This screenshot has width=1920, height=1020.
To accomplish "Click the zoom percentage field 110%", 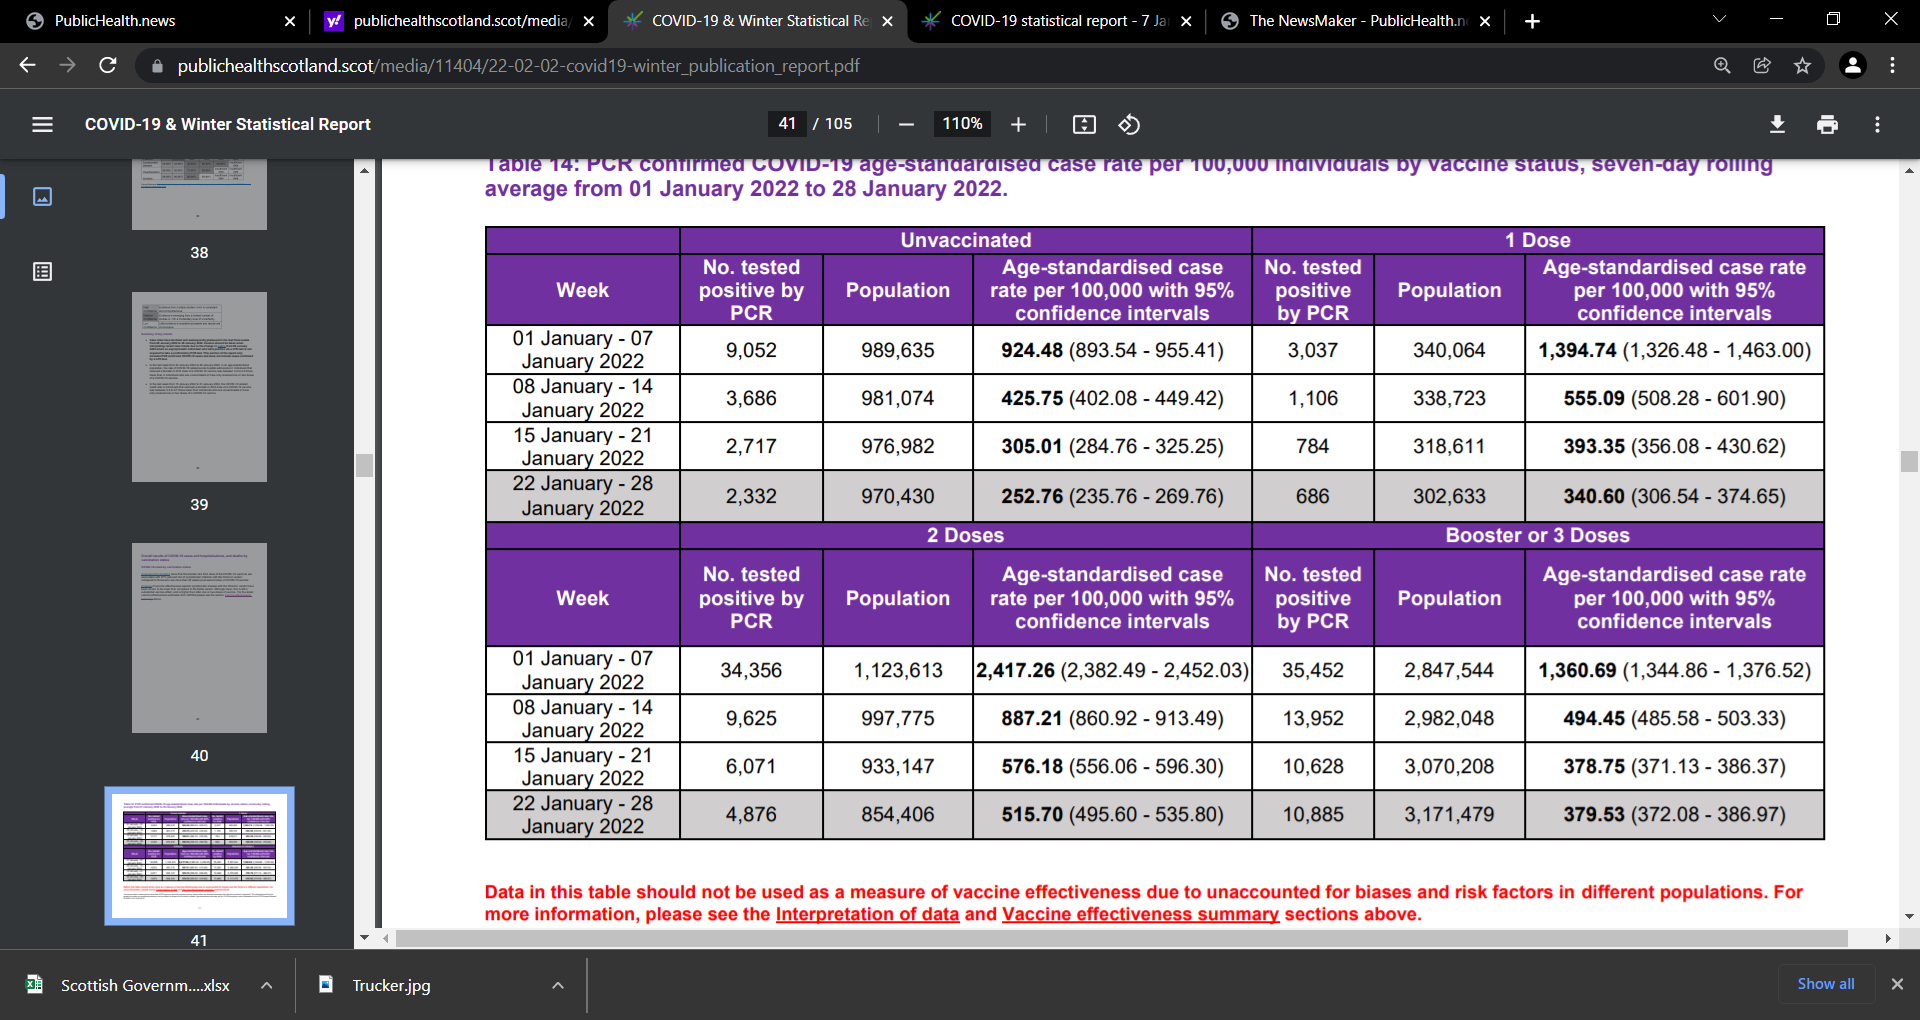I will [x=962, y=123].
